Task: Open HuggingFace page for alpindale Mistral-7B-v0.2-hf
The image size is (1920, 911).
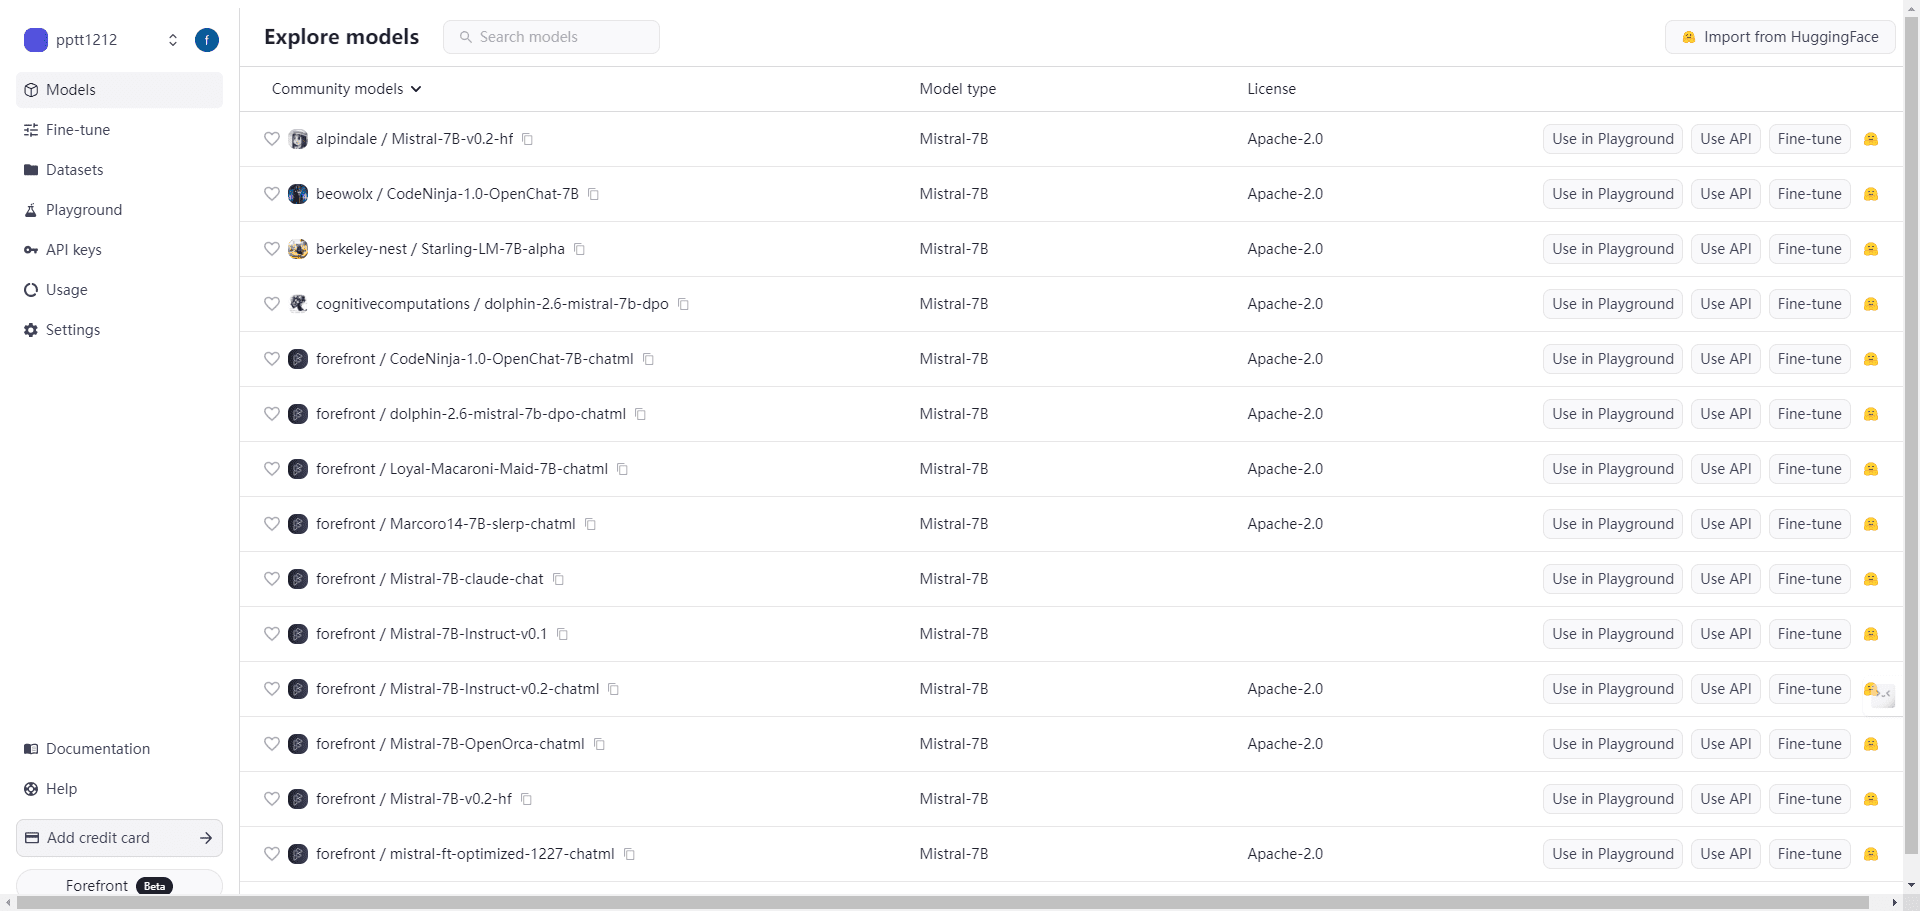Action: coord(1871,139)
